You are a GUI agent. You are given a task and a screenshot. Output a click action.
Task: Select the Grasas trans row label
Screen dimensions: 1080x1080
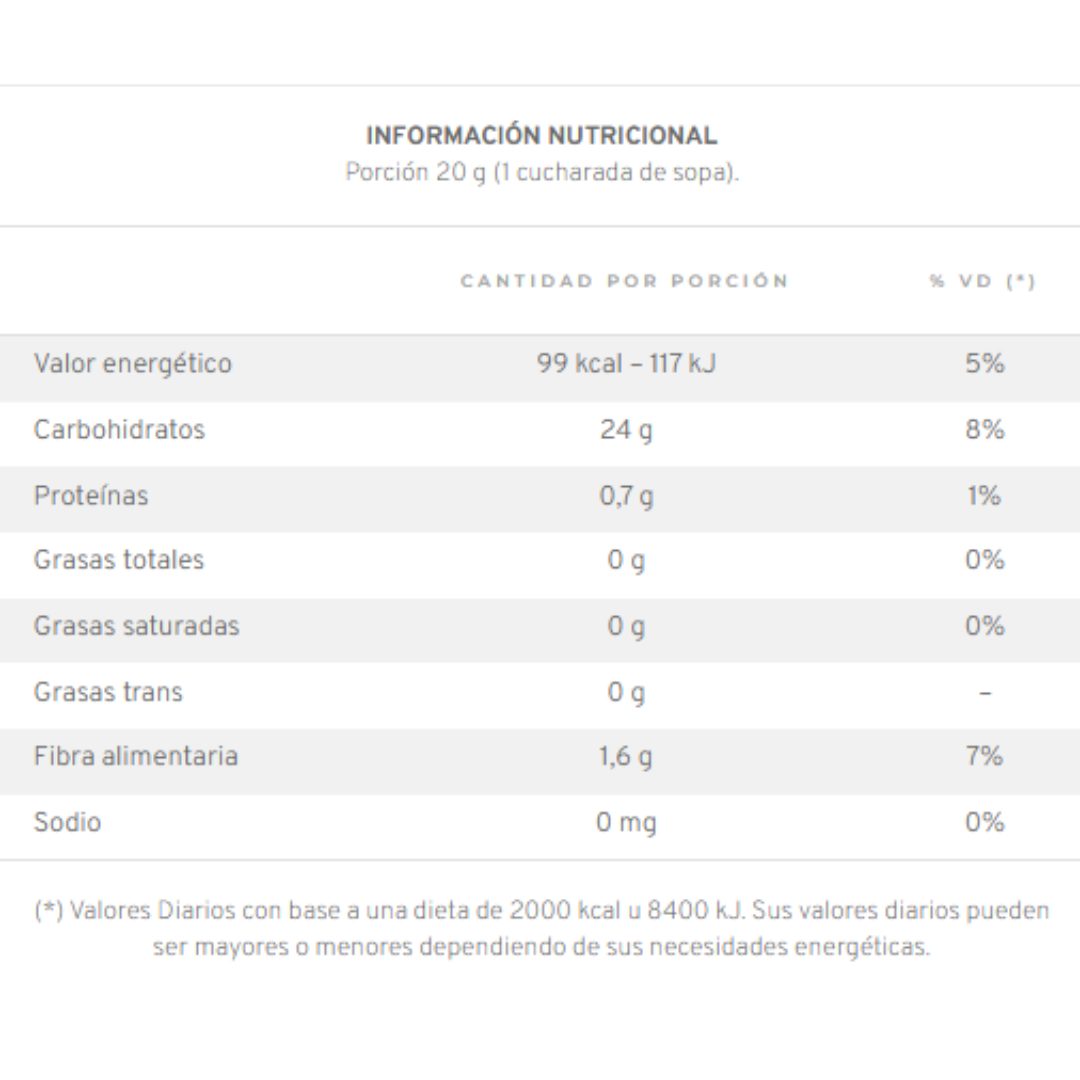click(x=108, y=692)
